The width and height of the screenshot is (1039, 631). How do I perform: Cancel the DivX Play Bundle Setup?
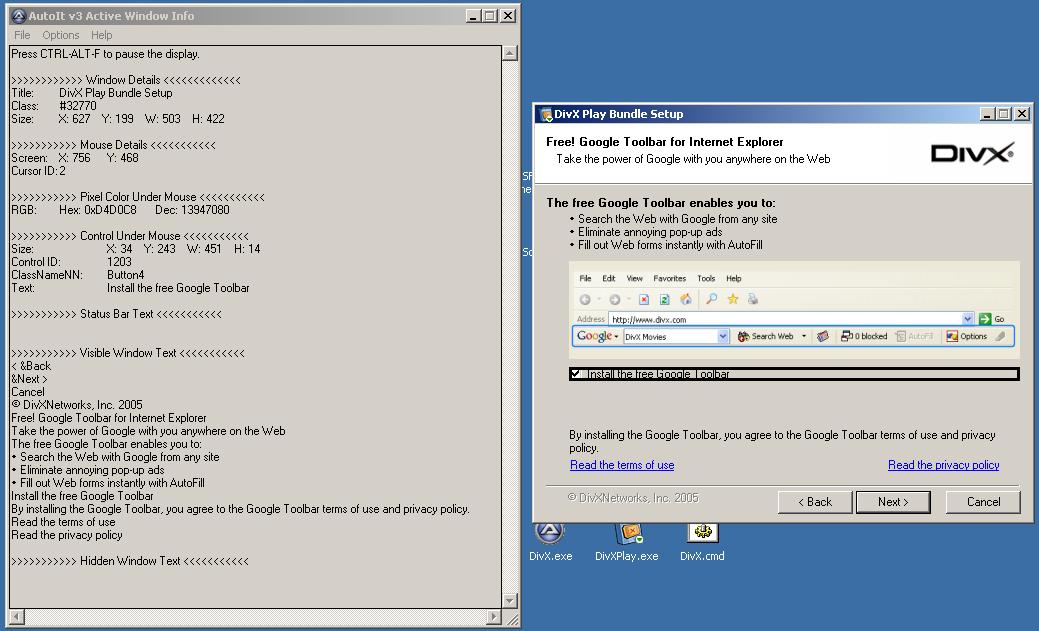point(983,502)
